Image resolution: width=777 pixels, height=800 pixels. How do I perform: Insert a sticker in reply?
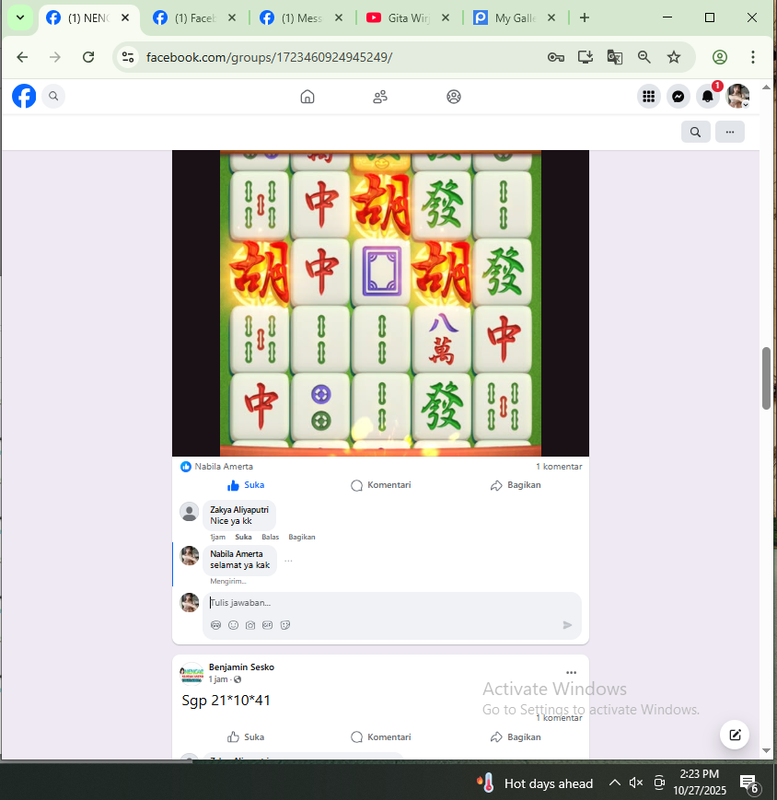[x=285, y=625]
